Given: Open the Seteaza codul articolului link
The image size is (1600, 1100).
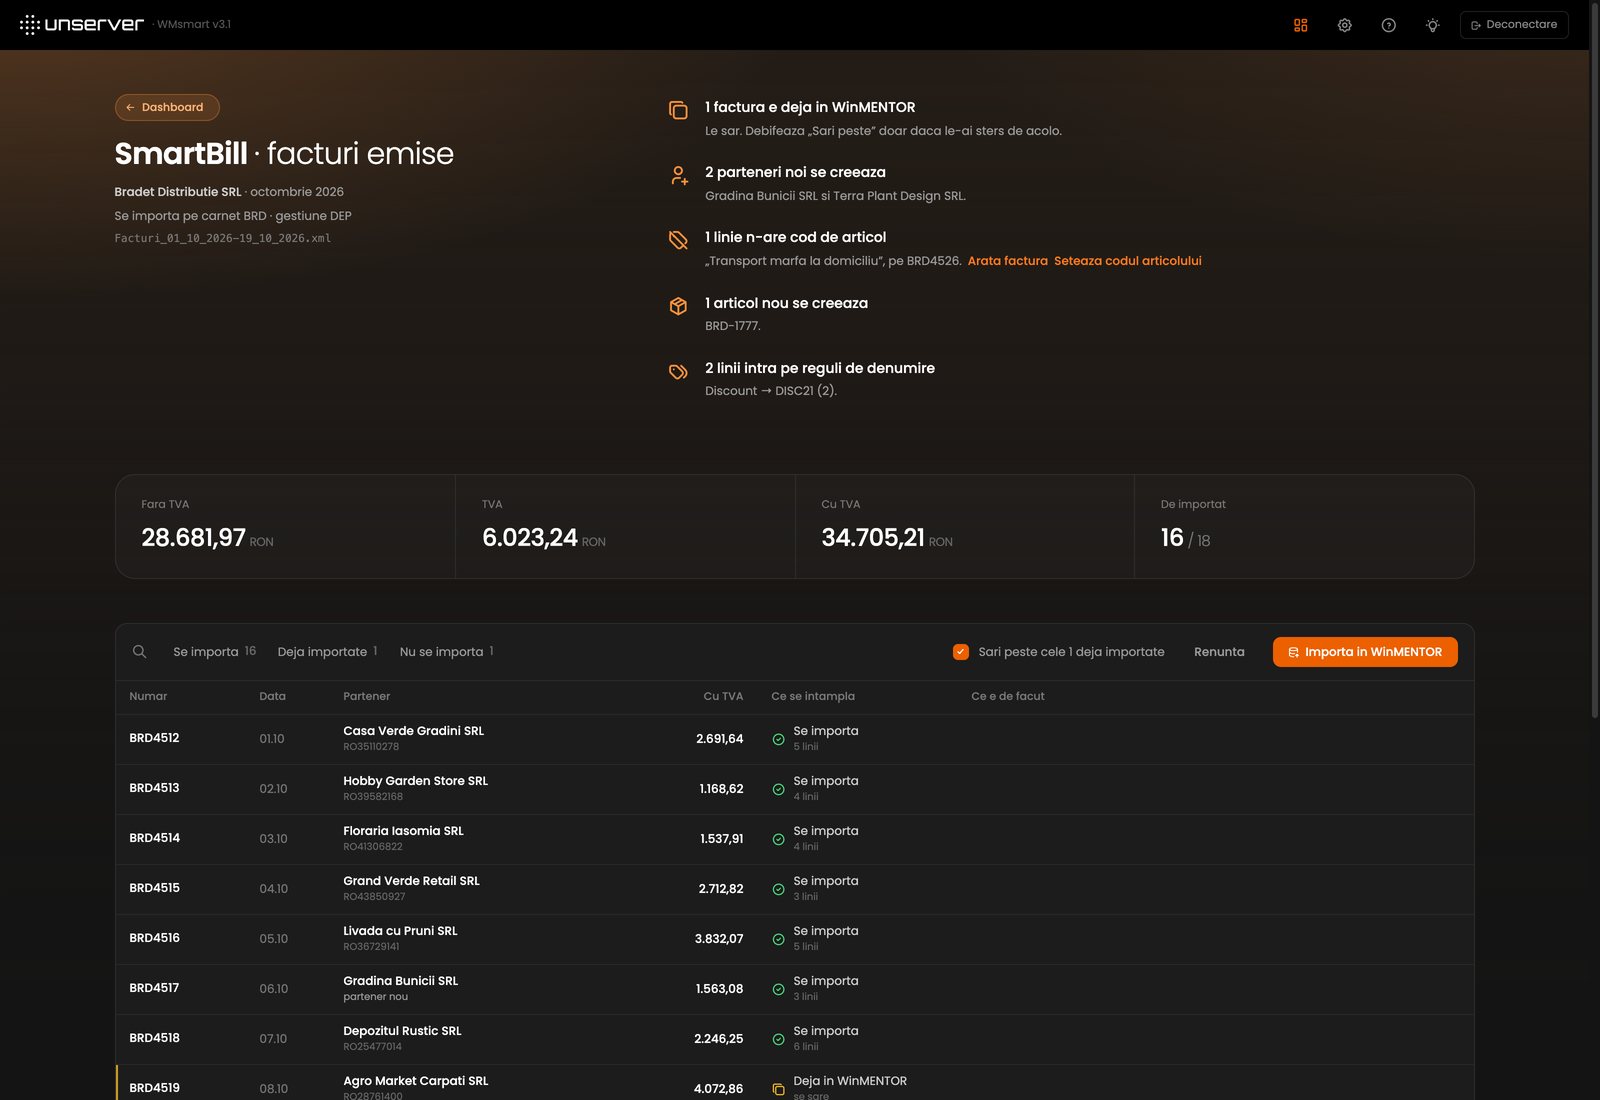Looking at the screenshot, I should point(1127,261).
